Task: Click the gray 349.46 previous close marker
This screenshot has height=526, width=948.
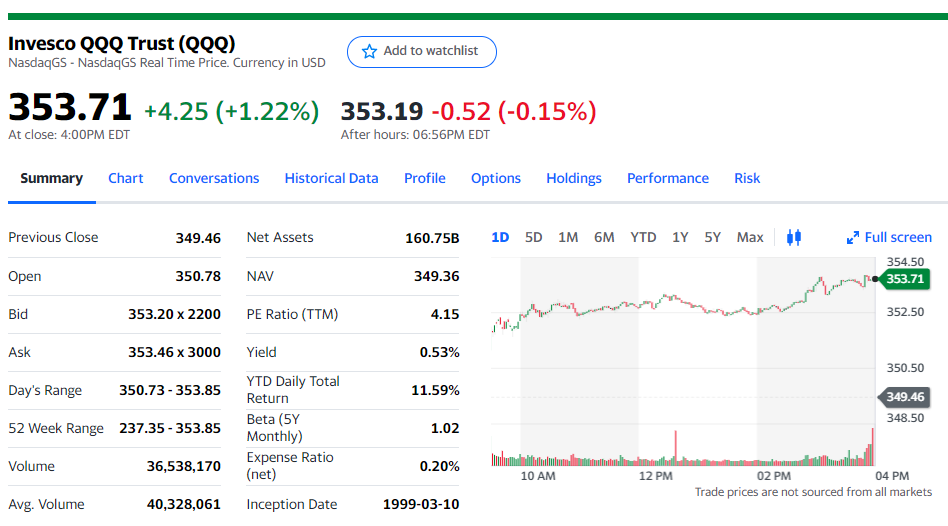Action: coord(904,397)
